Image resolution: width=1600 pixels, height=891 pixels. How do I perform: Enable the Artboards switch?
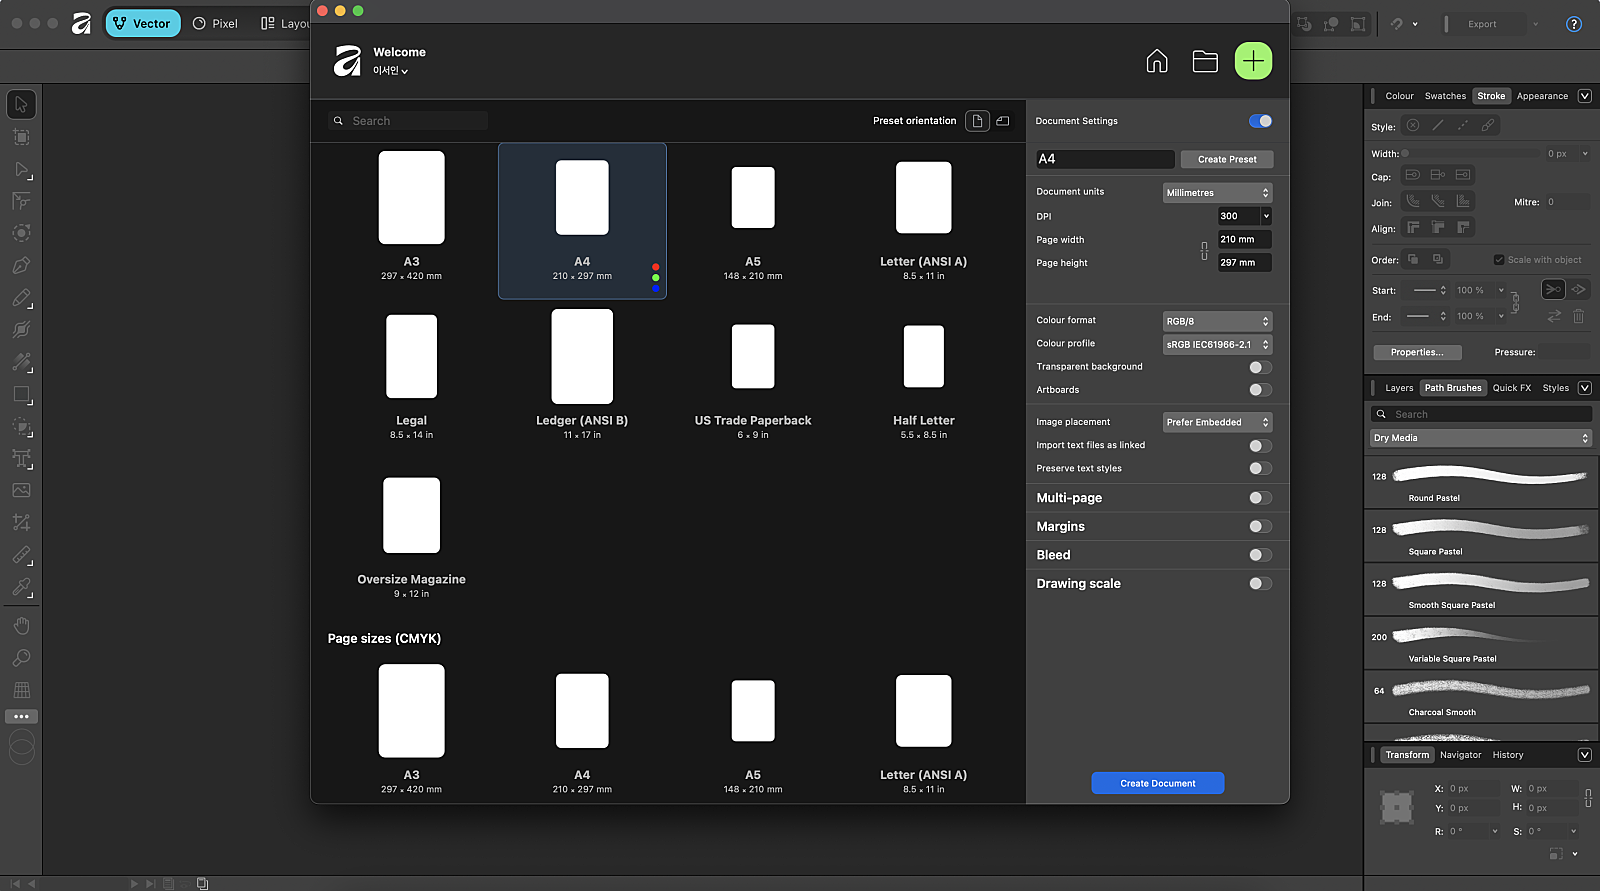pos(1260,390)
